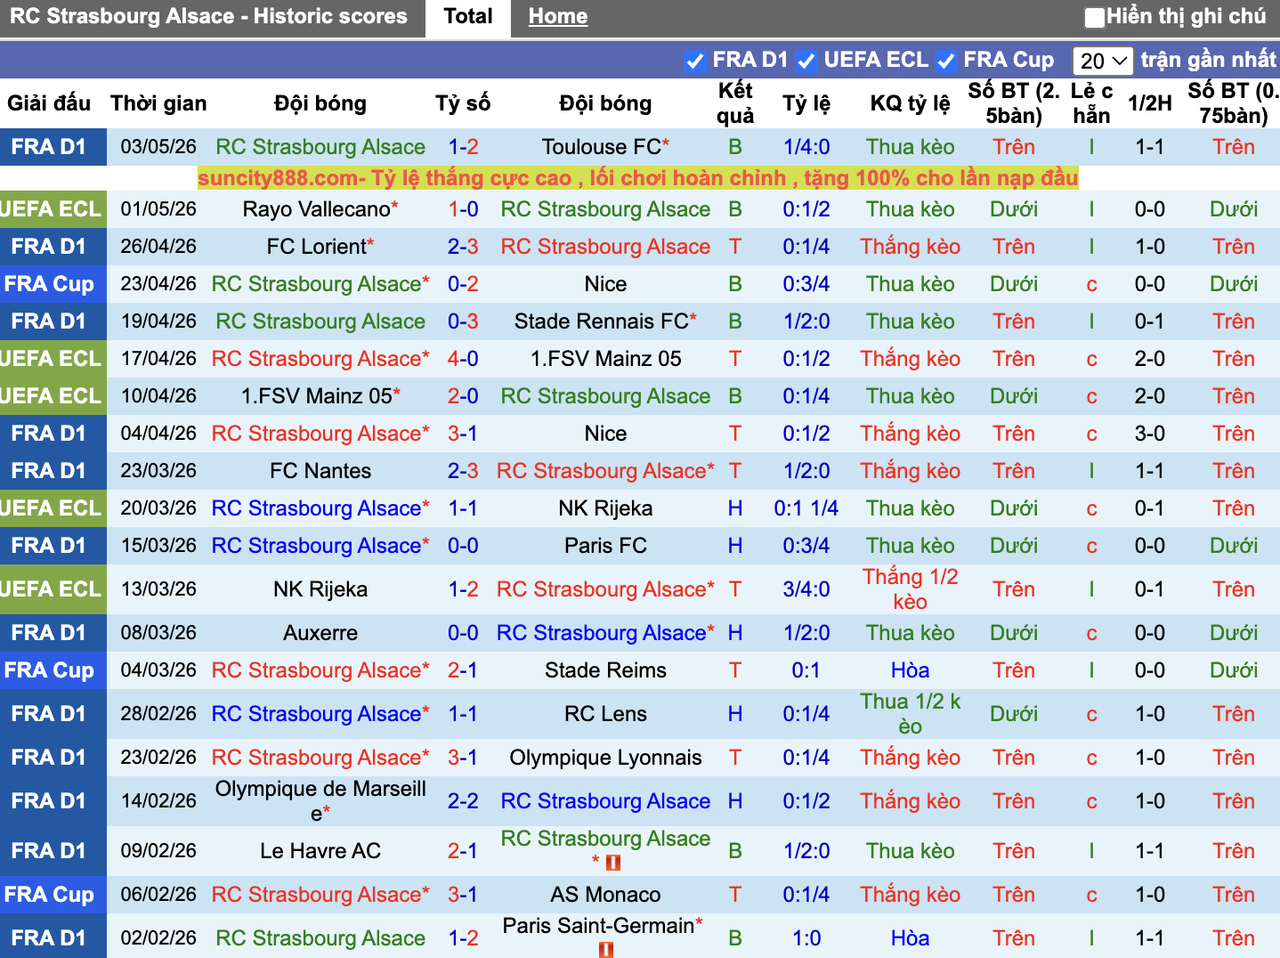
Task: Click the 1-2 score of the Toulouse match
Action: [x=463, y=147]
